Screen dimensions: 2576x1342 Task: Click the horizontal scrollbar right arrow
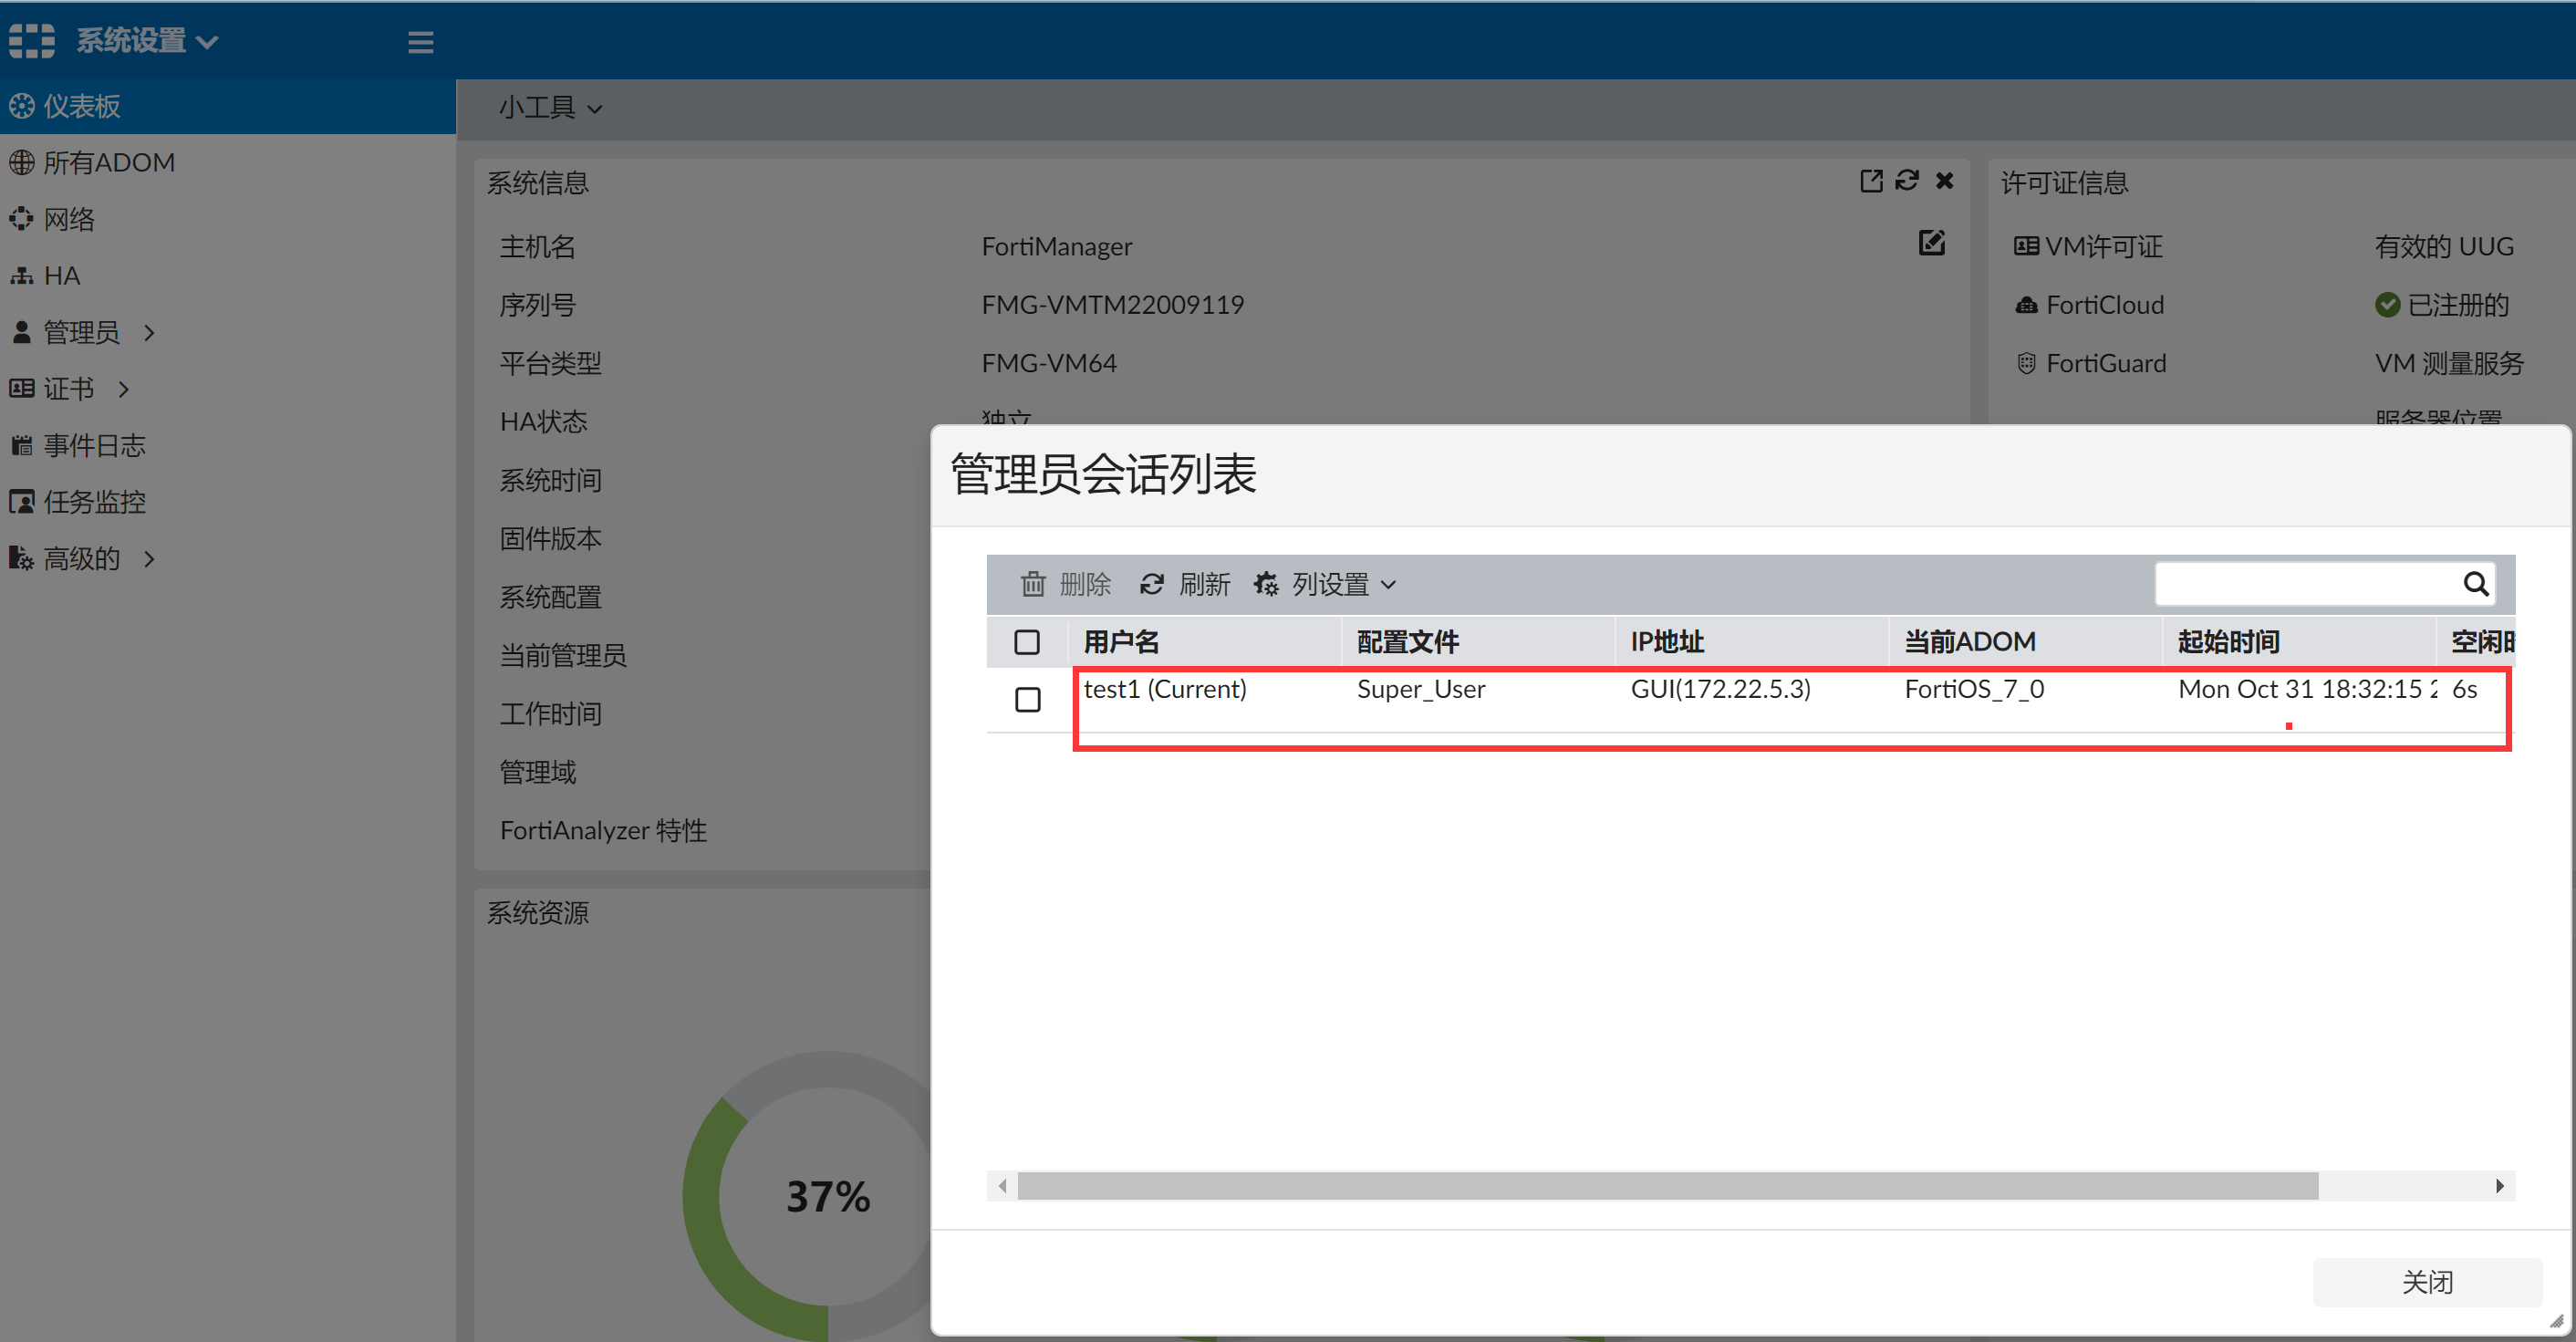pyautogui.click(x=2499, y=1186)
